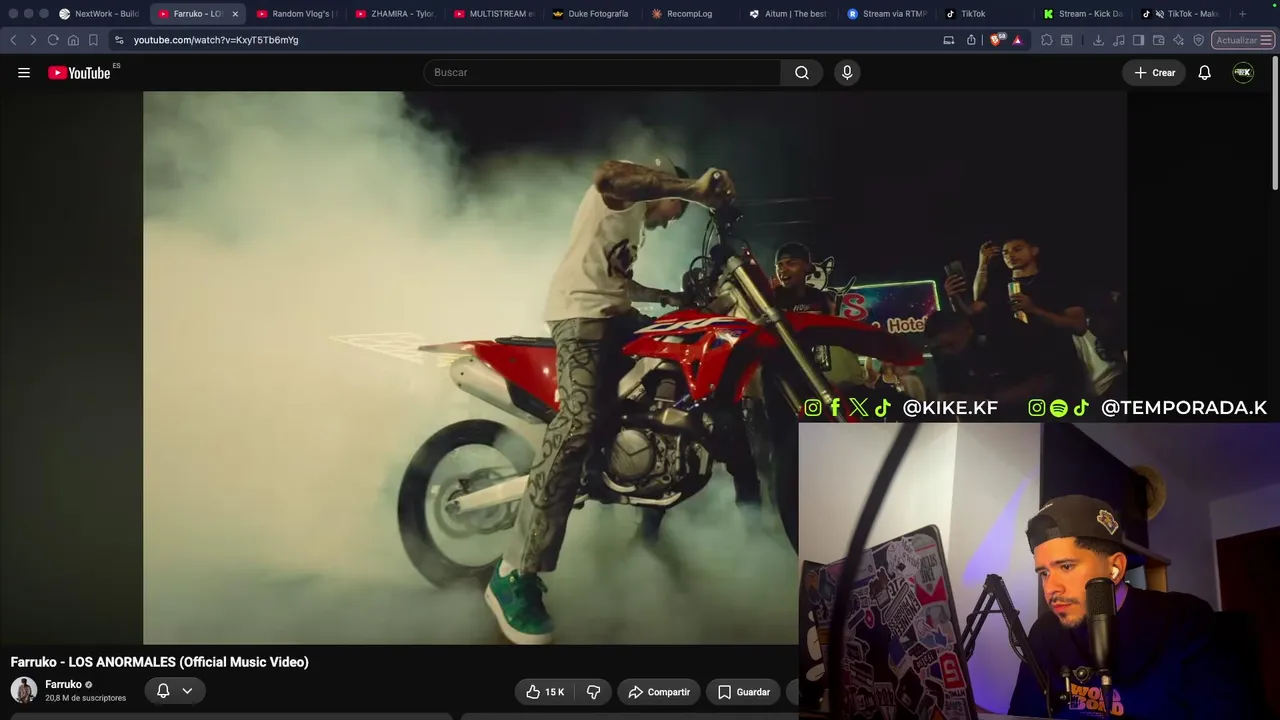Like the video (15 K)

pos(545,692)
